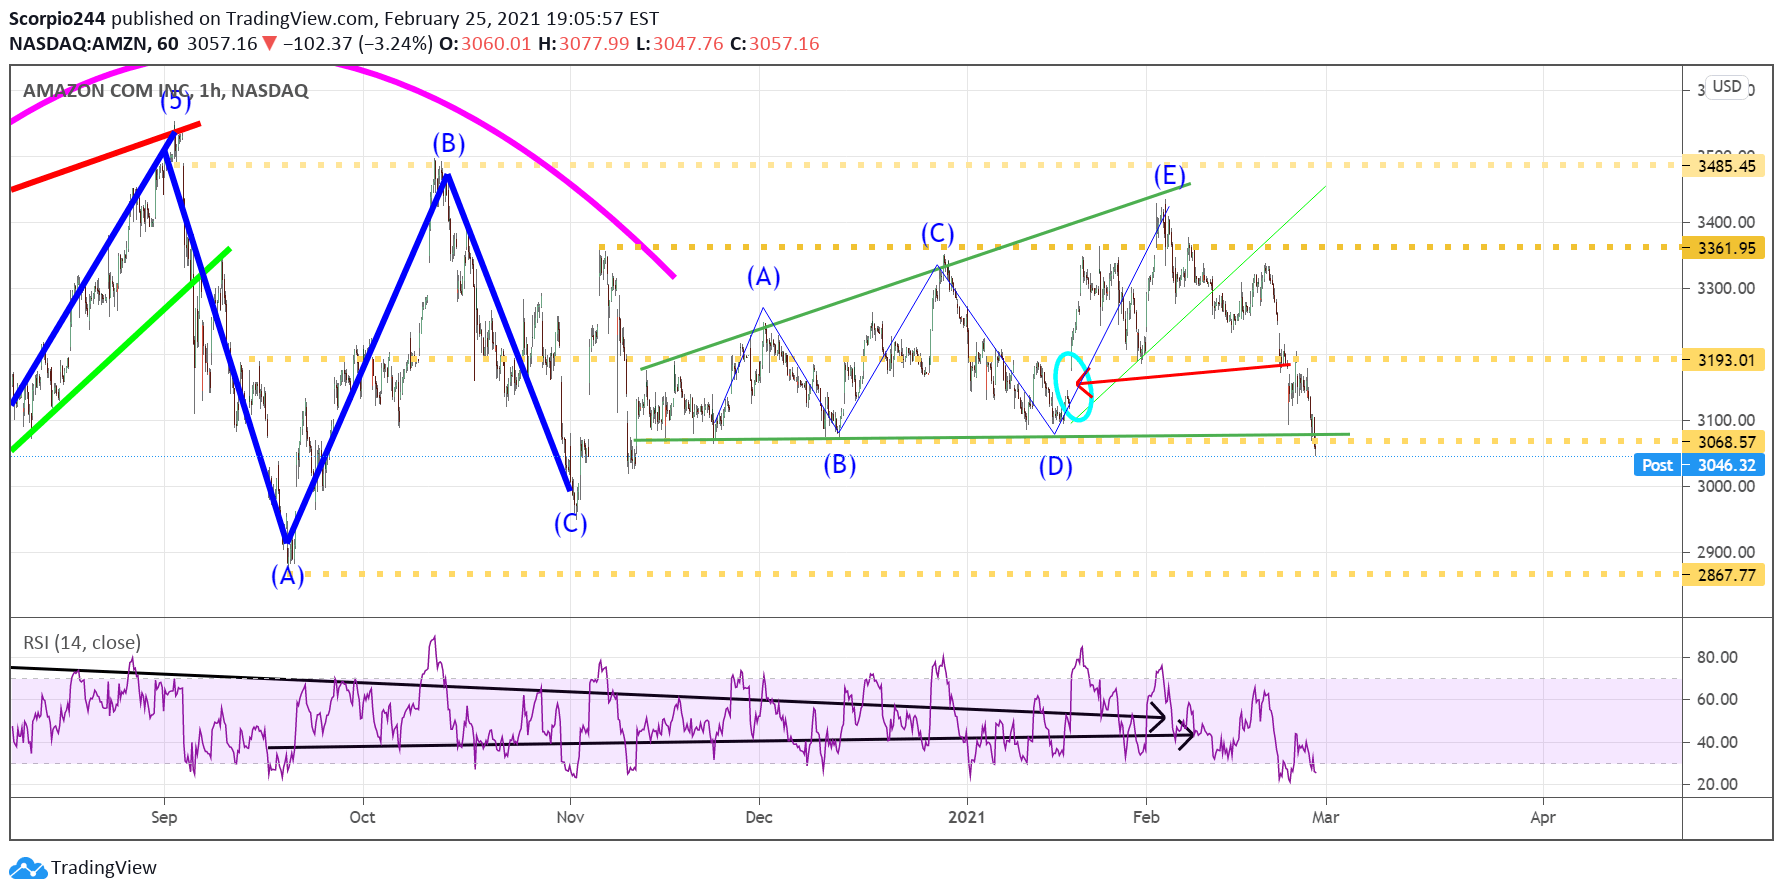1783x895 pixels.
Task: Click the AMAZON COM INC chart title
Action: click(x=166, y=91)
